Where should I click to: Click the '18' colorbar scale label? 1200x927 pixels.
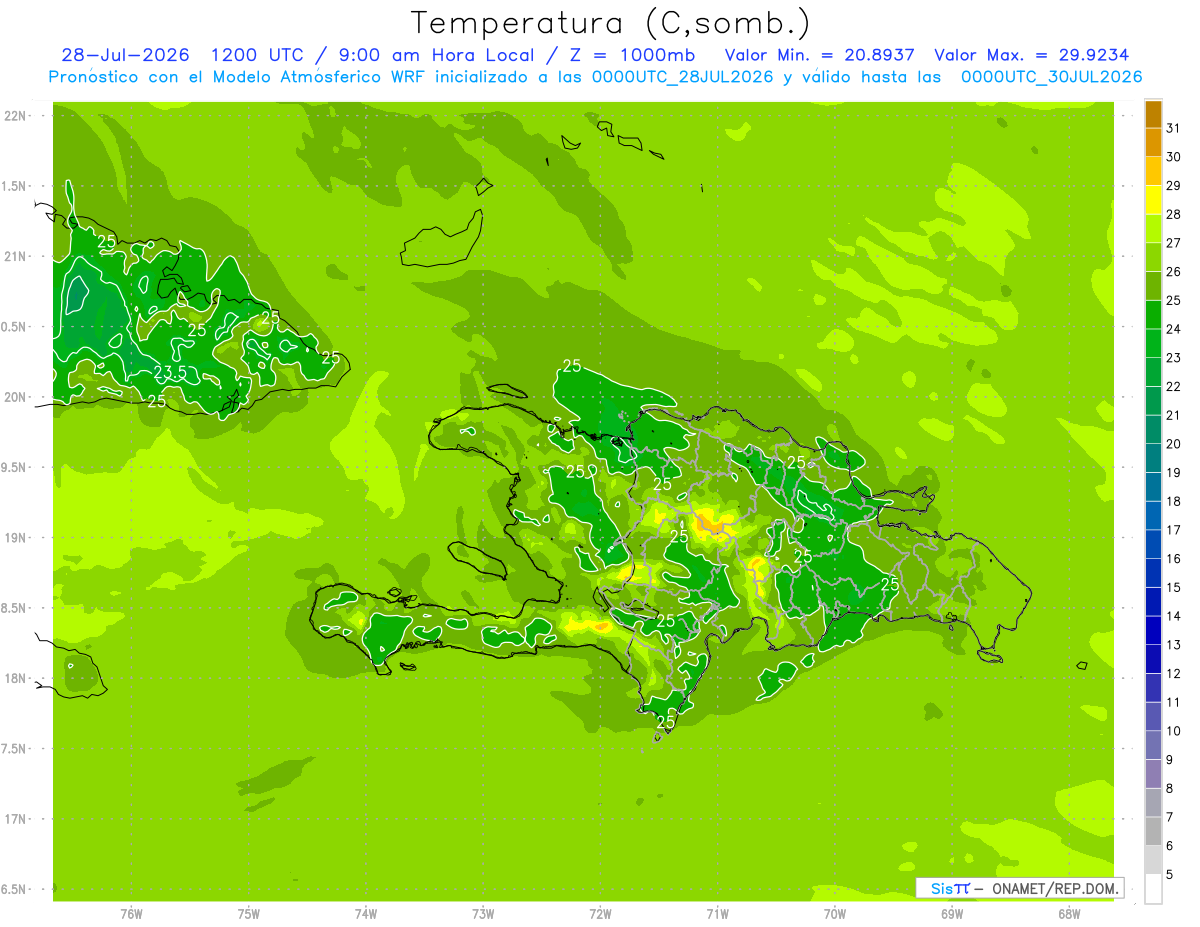[x=1174, y=501]
